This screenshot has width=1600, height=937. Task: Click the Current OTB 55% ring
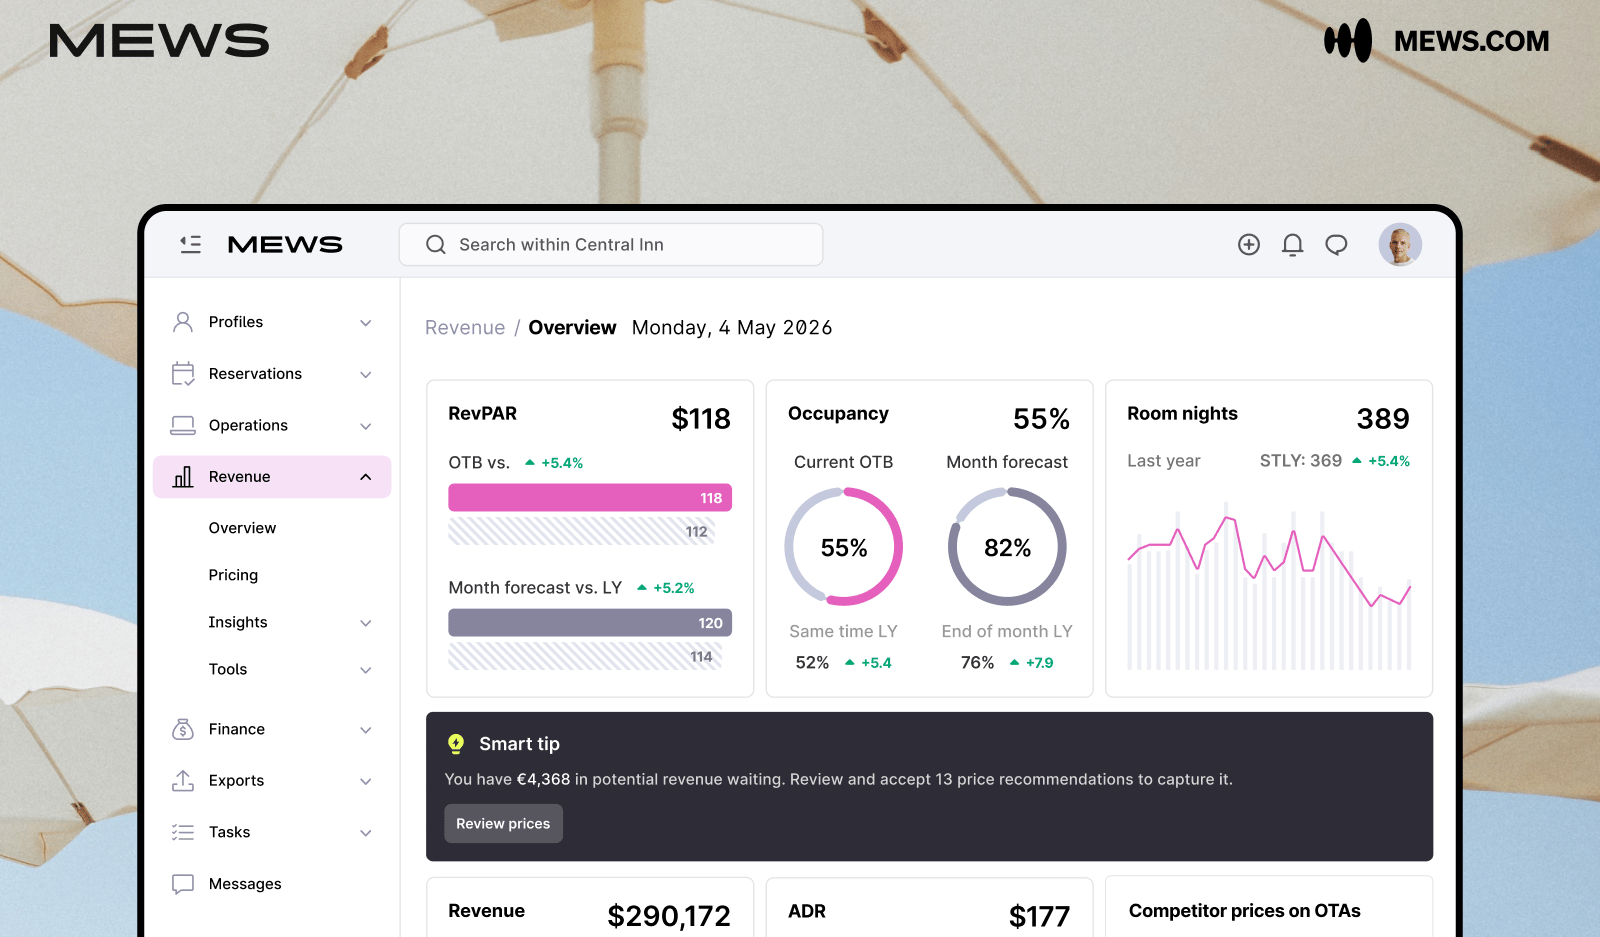844,547
